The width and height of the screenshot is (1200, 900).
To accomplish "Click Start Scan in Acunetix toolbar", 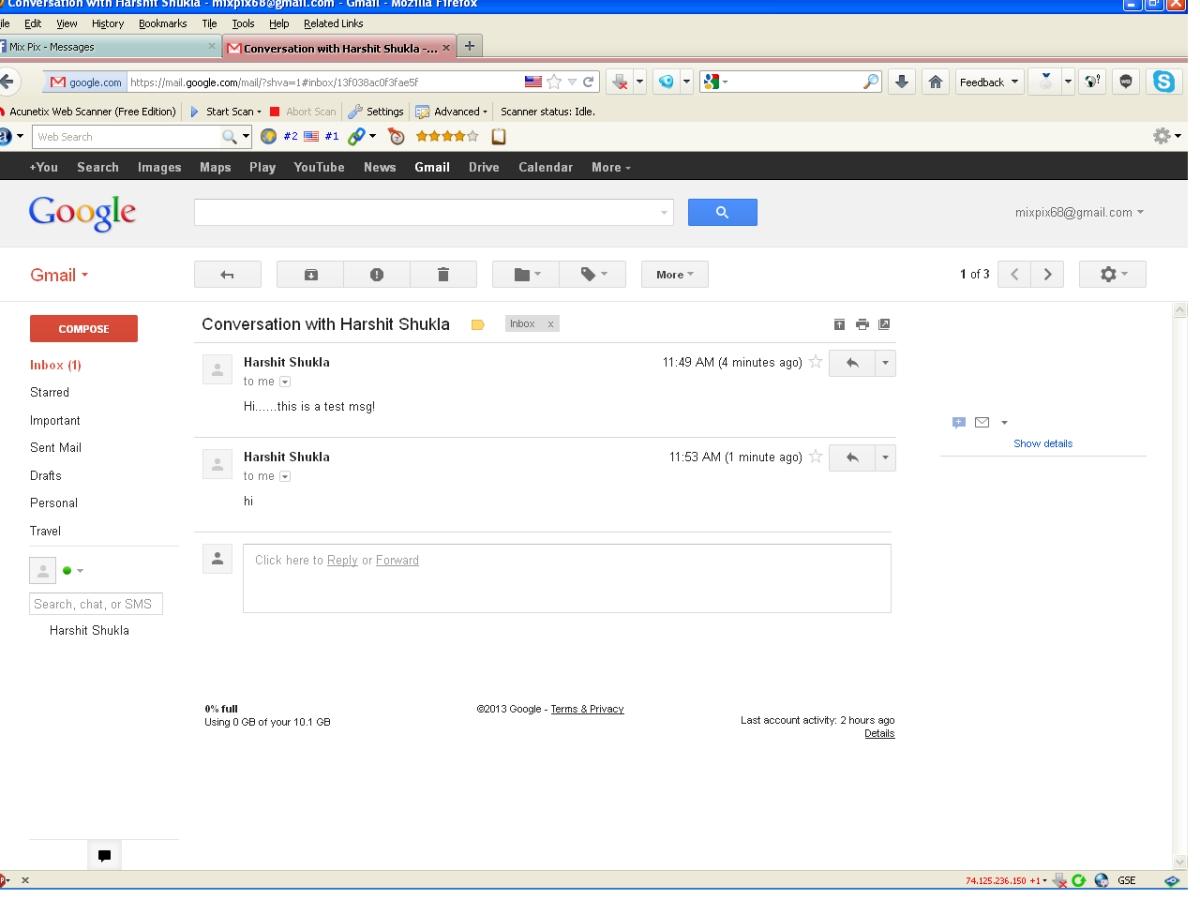I will click(x=224, y=111).
